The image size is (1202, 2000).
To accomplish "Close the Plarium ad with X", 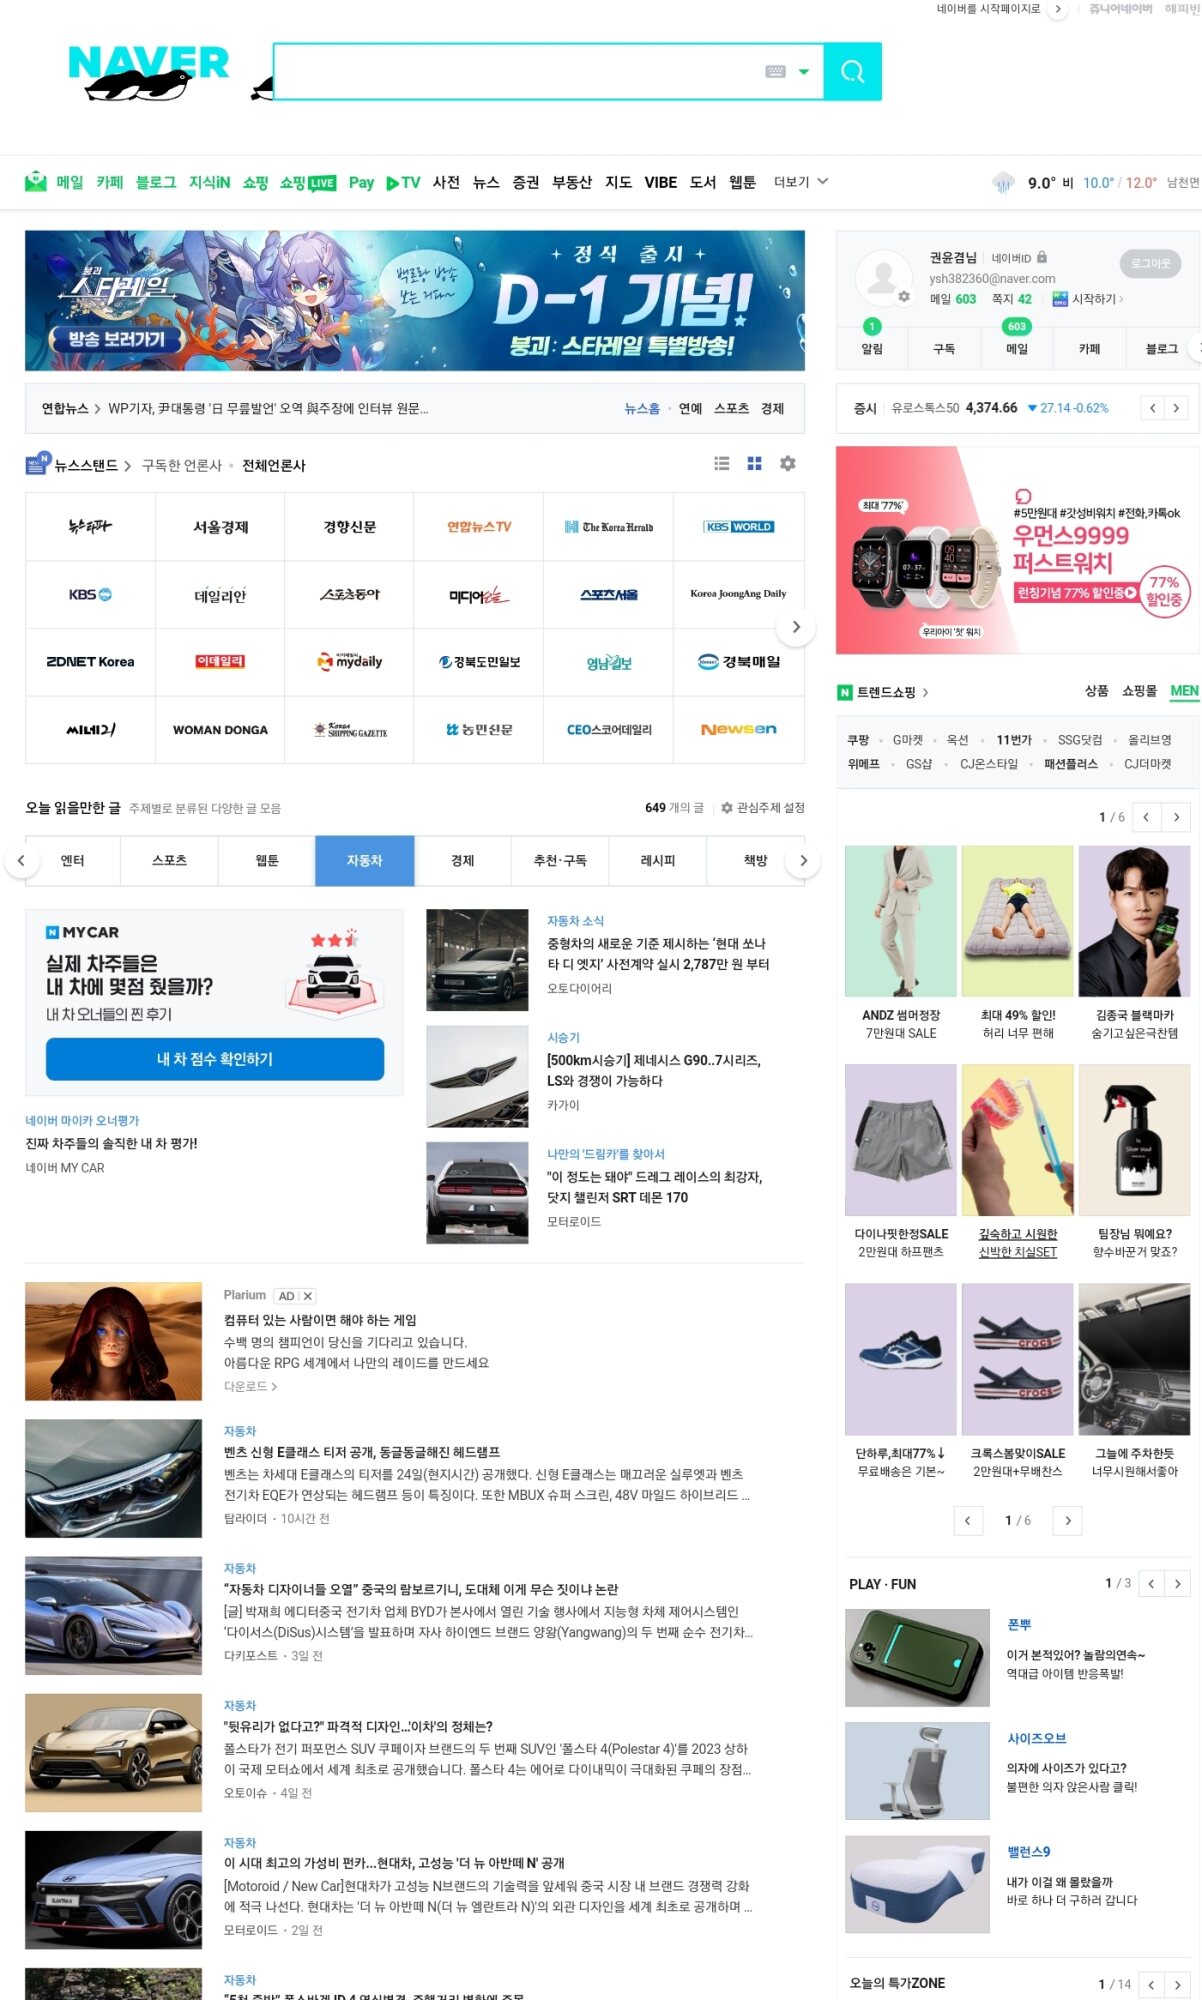I will (308, 1295).
